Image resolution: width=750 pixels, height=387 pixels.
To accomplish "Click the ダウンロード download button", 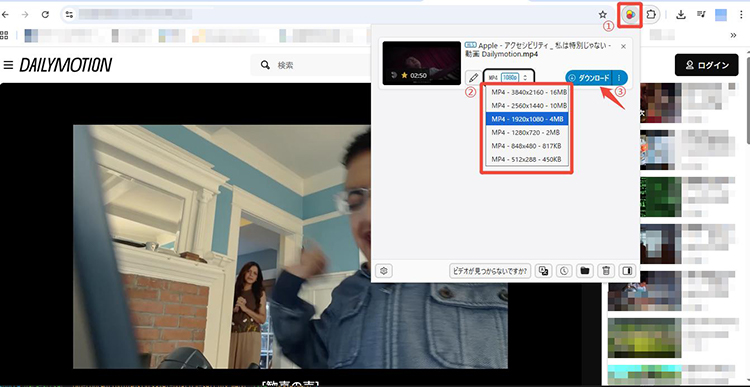I will click(589, 77).
